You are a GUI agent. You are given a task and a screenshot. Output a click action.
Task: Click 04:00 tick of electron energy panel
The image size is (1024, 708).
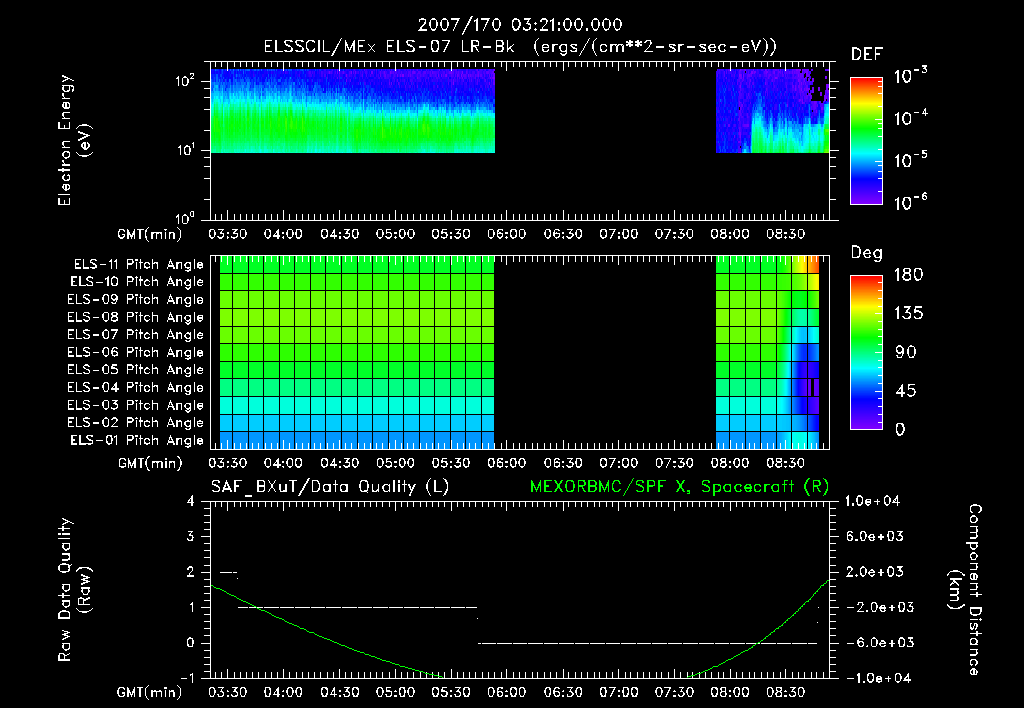tap(283, 234)
